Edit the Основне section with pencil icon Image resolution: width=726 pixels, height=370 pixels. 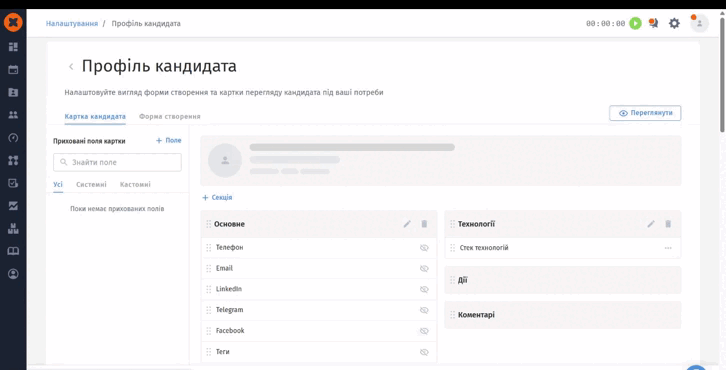[x=407, y=224]
